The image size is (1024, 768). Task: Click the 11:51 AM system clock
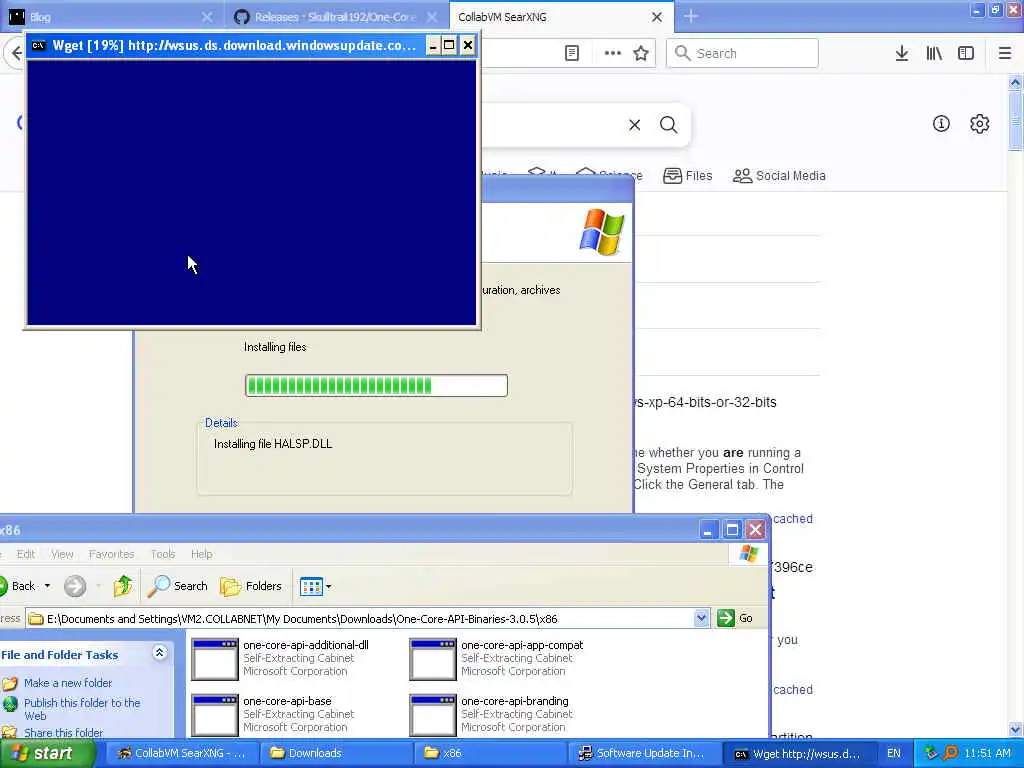point(987,754)
